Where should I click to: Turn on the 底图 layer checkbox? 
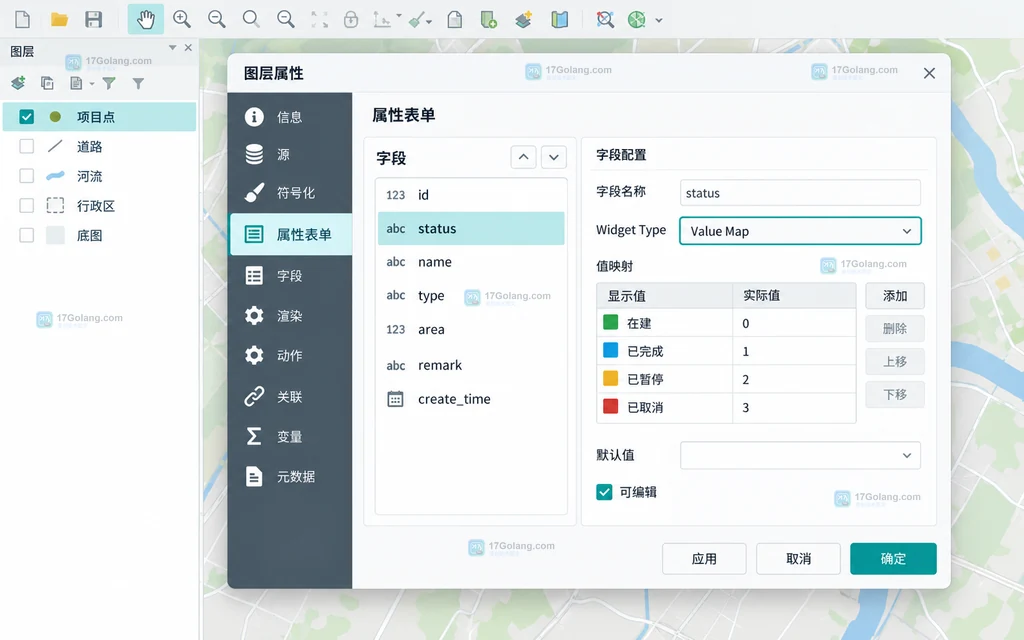26,235
